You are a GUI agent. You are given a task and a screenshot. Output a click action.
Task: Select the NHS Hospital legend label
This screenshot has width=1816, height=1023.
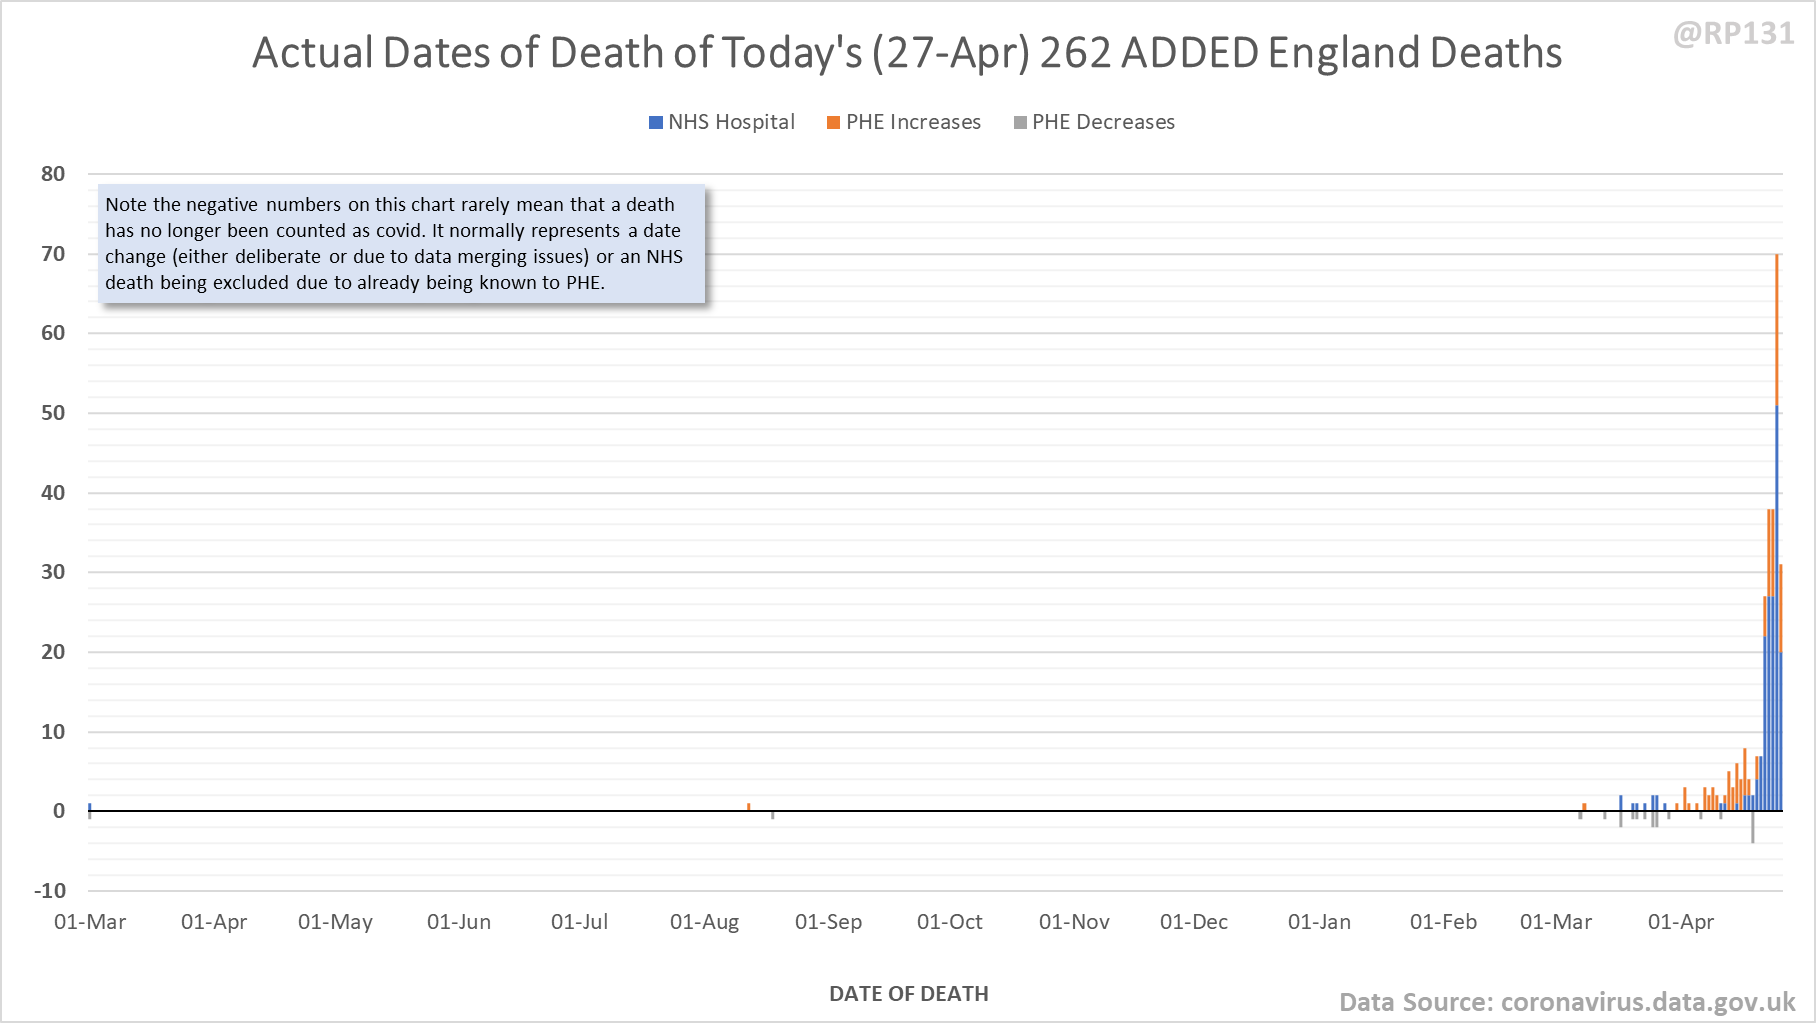pyautogui.click(x=731, y=122)
